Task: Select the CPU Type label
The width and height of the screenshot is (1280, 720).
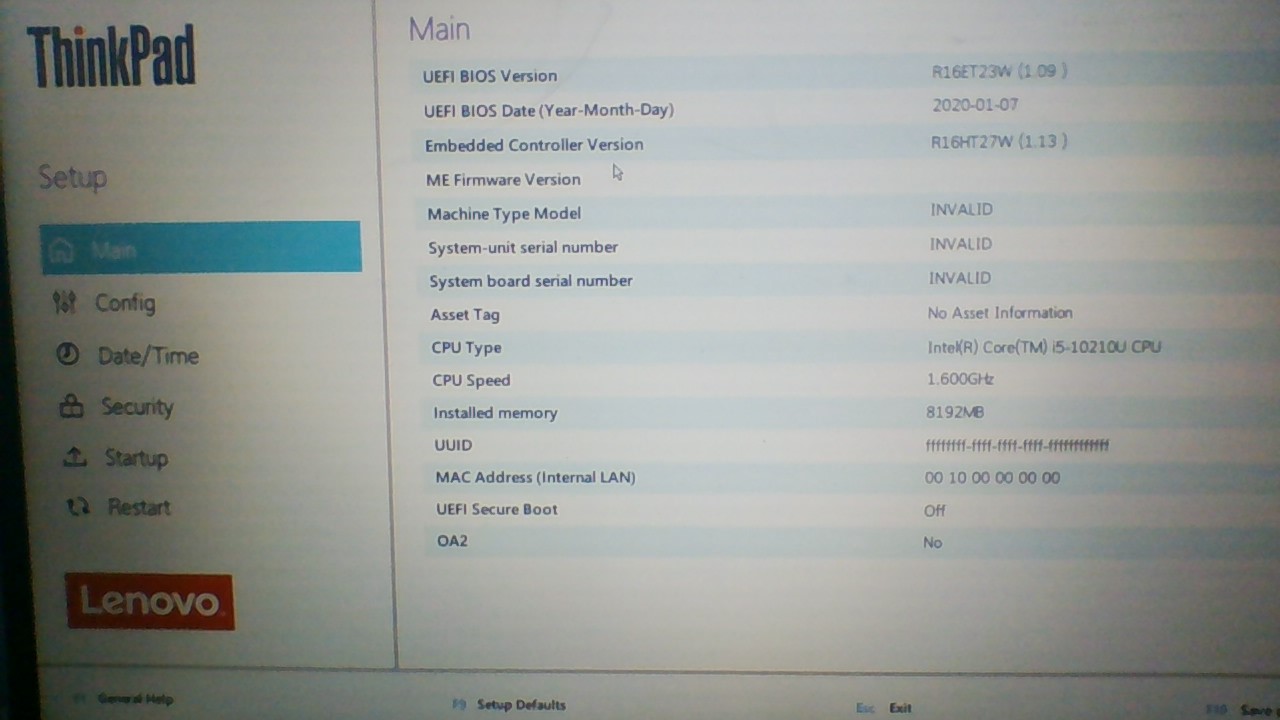Action: (467, 348)
